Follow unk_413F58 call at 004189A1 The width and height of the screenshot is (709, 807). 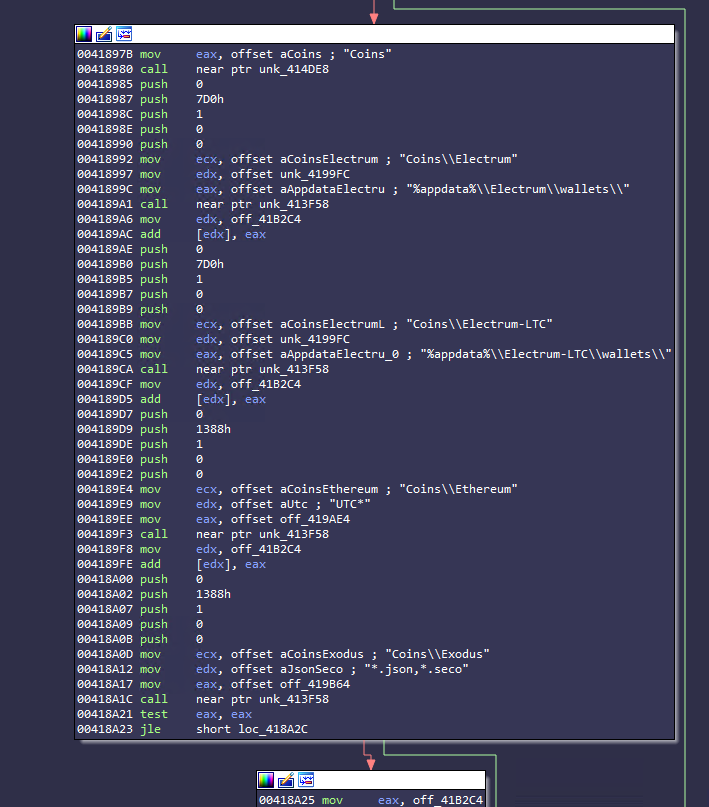click(294, 204)
